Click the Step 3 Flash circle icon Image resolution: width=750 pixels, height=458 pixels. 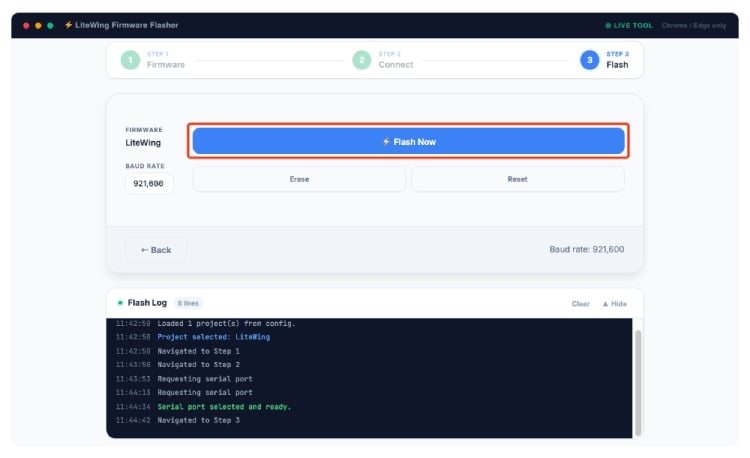point(590,60)
